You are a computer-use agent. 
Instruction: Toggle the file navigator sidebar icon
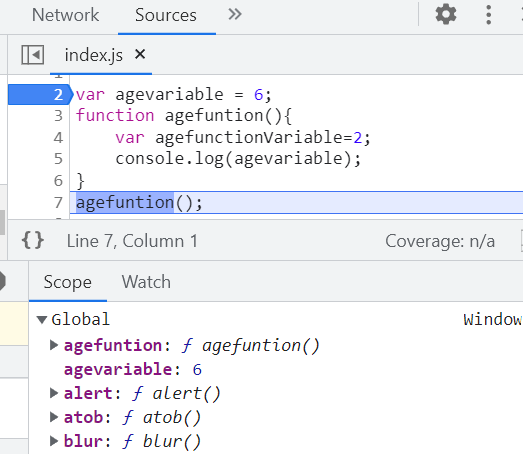(33, 55)
